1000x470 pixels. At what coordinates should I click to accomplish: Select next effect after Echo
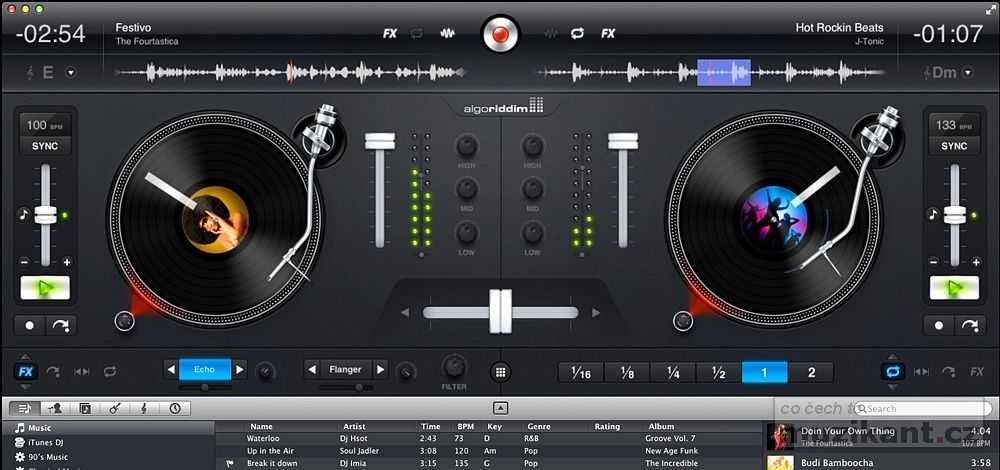tap(240, 369)
